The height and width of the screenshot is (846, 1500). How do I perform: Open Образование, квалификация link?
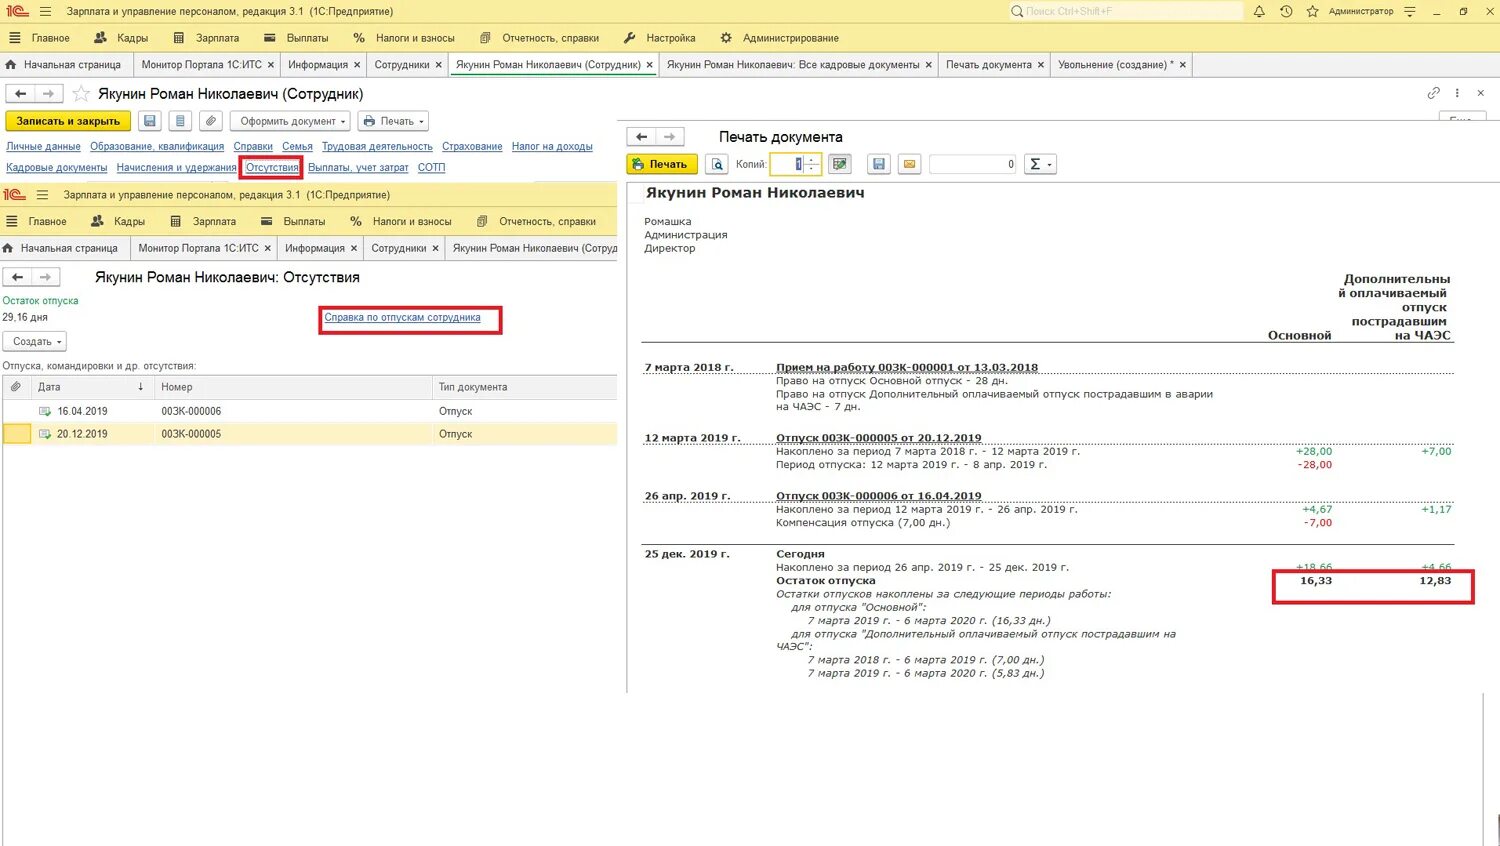click(157, 146)
